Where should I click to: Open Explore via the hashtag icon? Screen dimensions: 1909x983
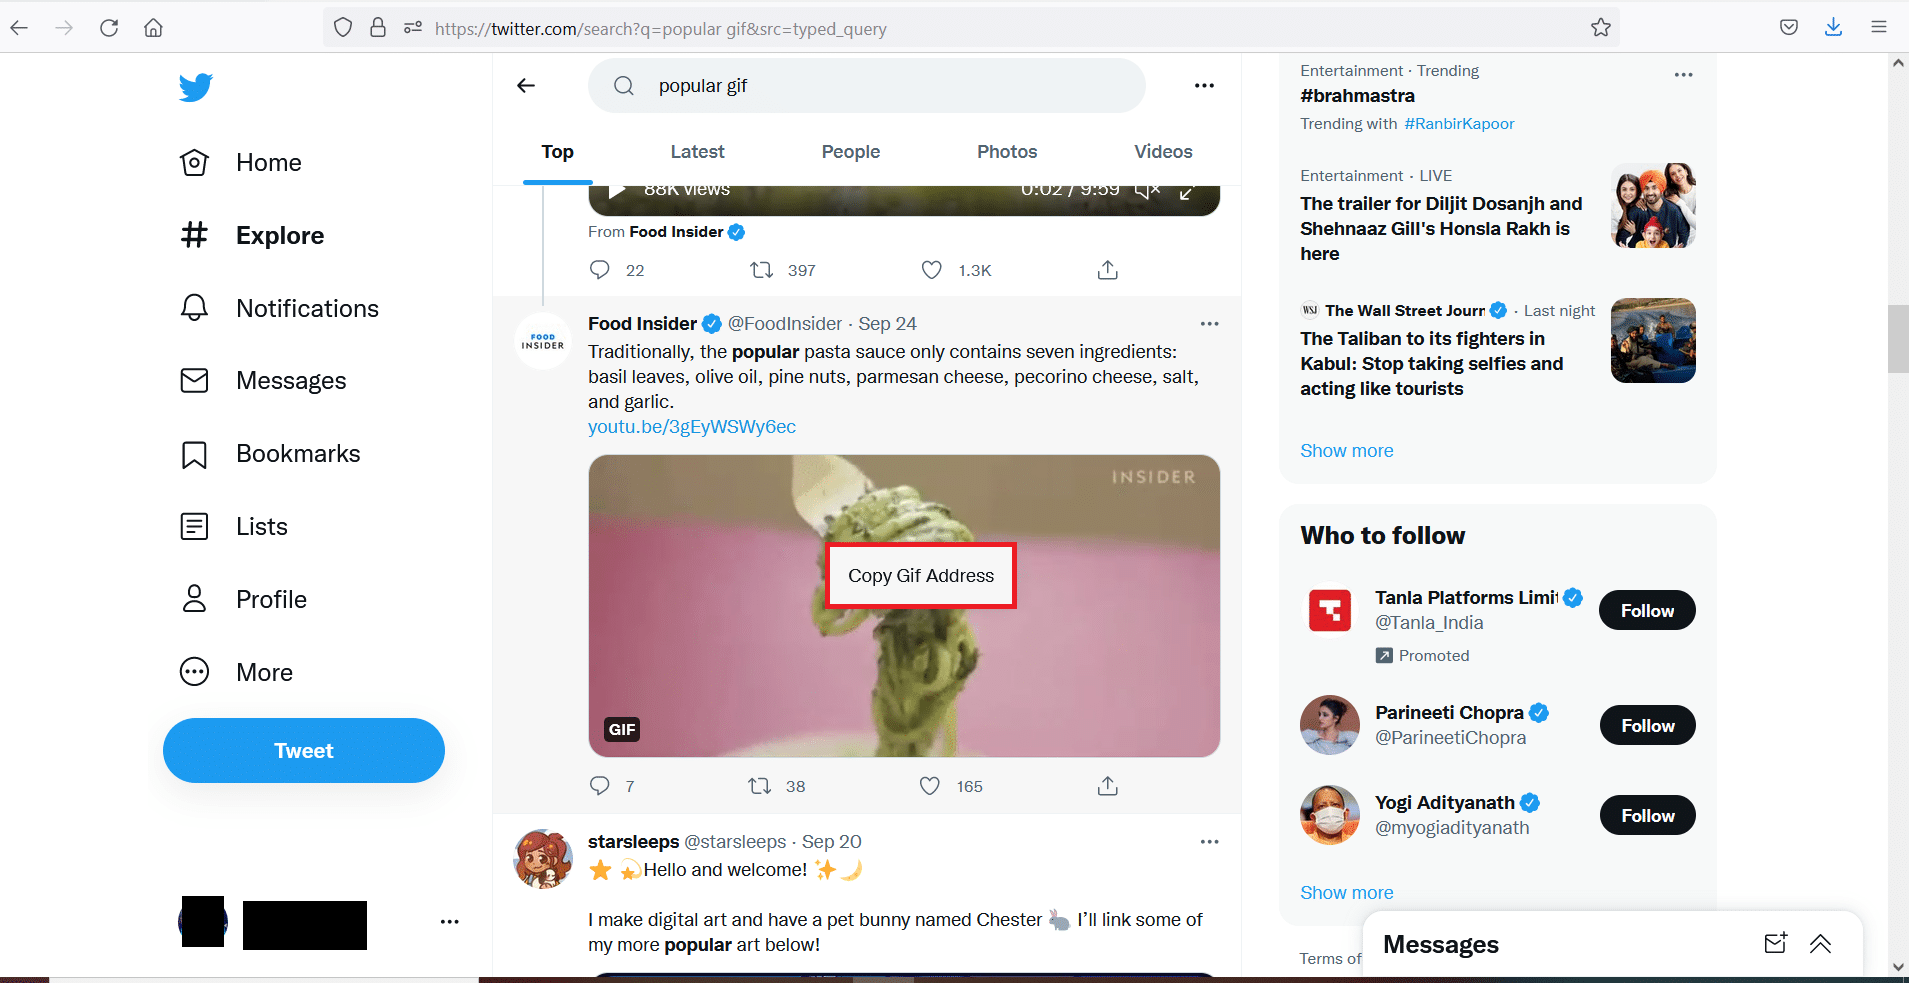coord(196,235)
